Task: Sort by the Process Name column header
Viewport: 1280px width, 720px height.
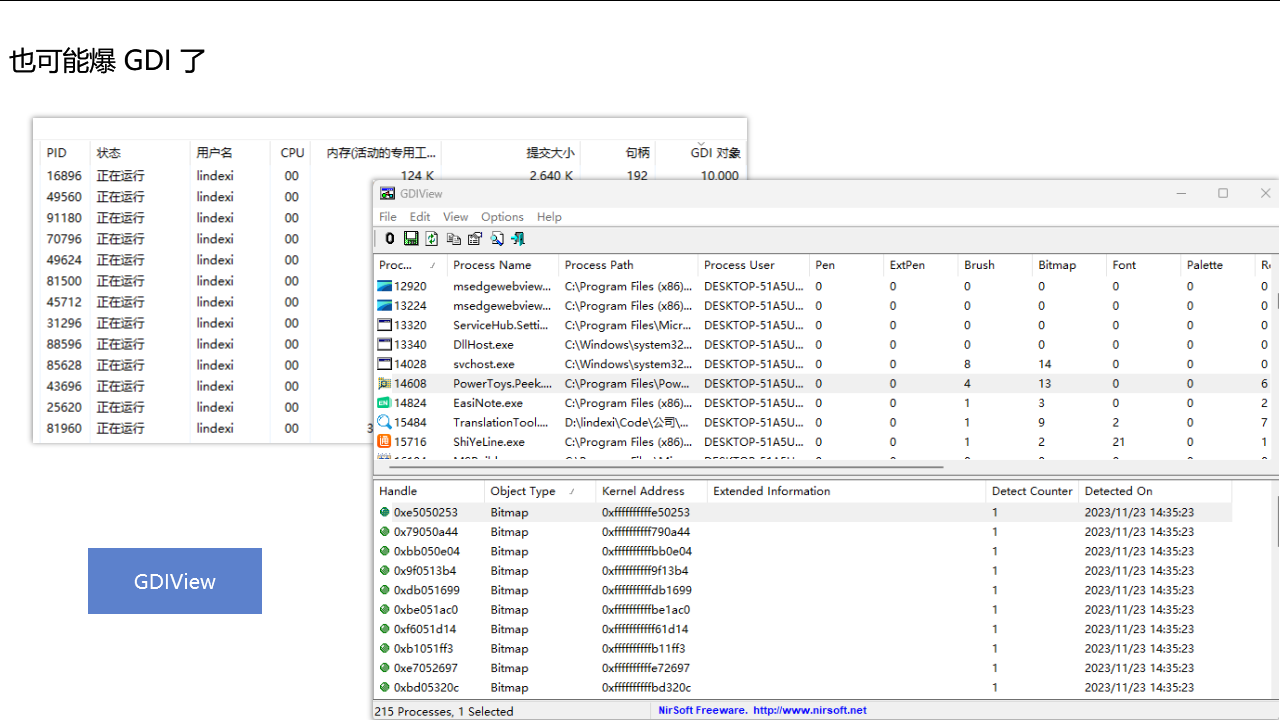Action: pos(491,265)
